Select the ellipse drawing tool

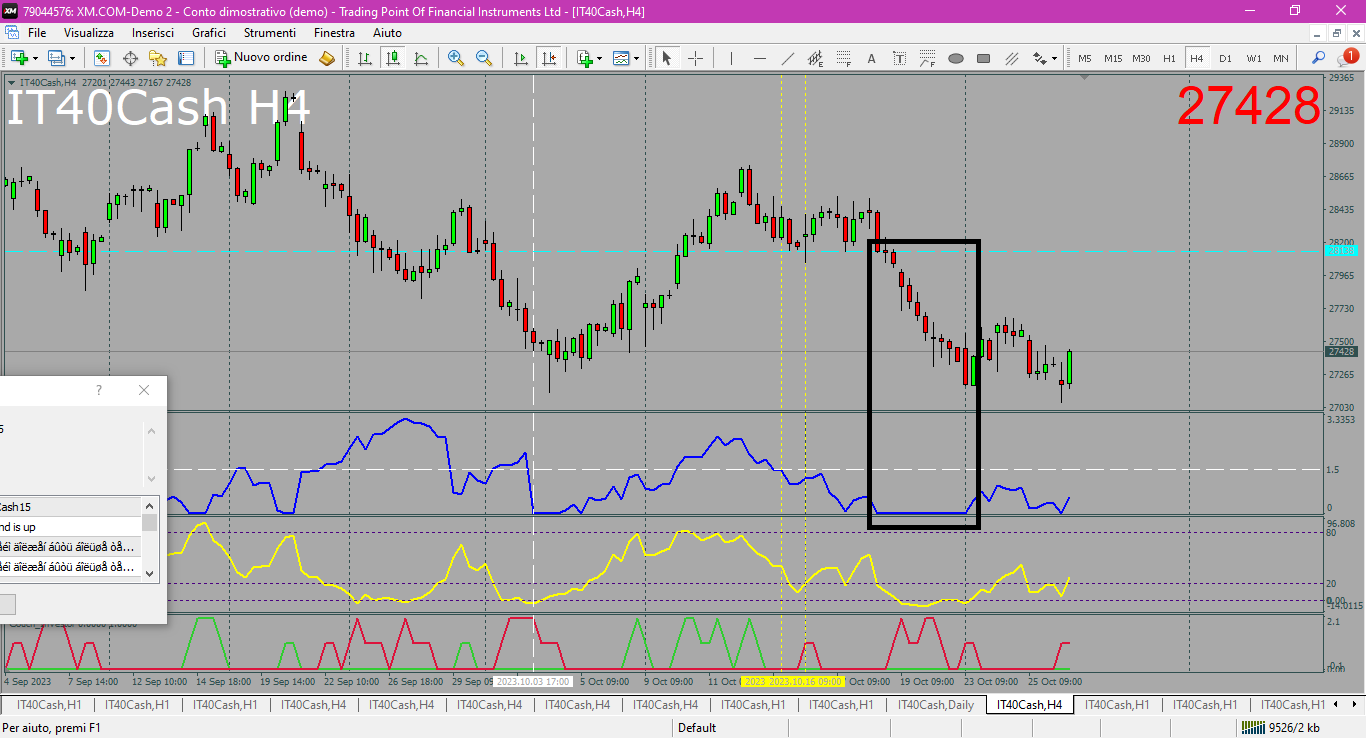[955, 58]
